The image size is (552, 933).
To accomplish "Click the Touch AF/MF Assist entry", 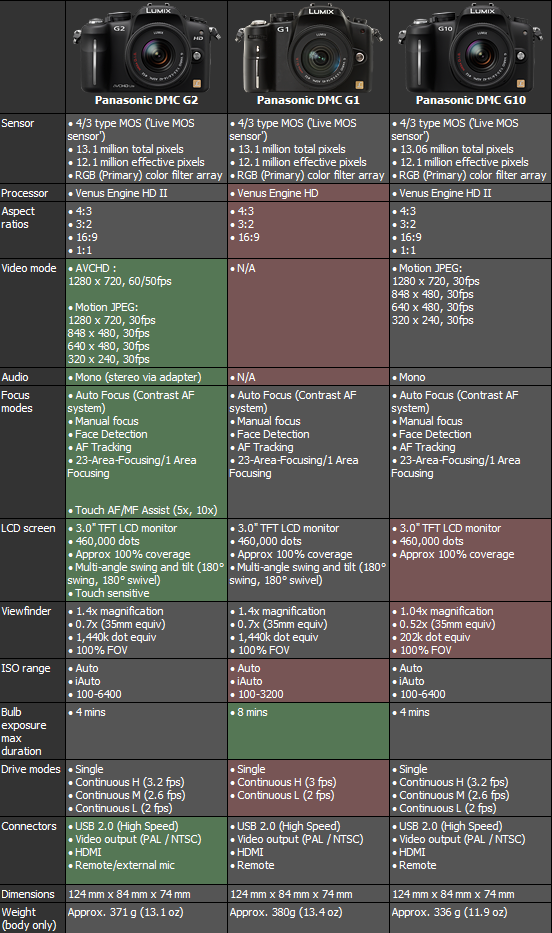I will point(143,510).
